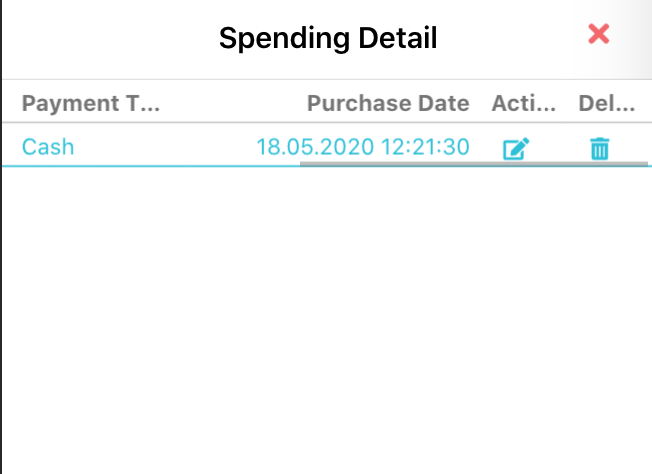Click the Spending Detail title
This screenshot has width=652, height=474.
(328, 39)
